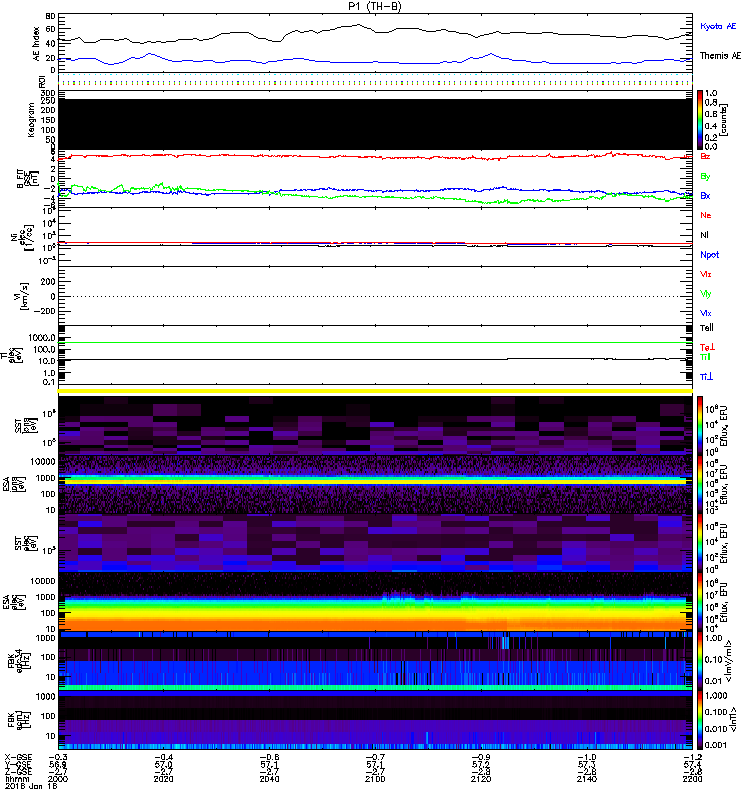
Task: Click the green By legend label
Action: point(705,177)
